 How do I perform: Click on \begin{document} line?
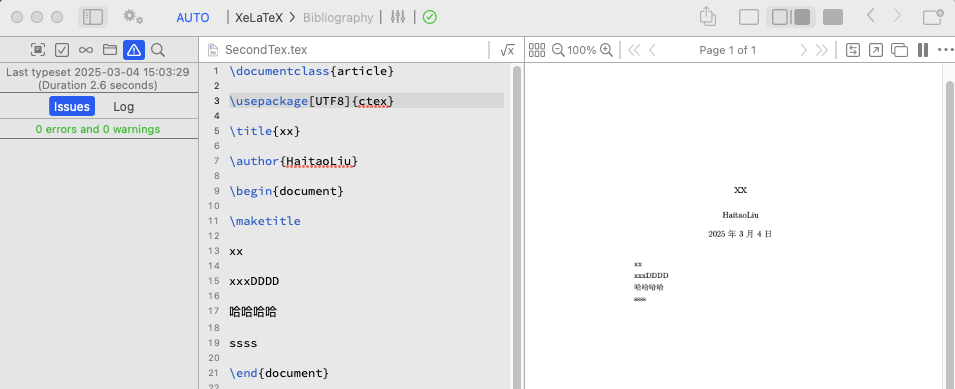(x=287, y=191)
